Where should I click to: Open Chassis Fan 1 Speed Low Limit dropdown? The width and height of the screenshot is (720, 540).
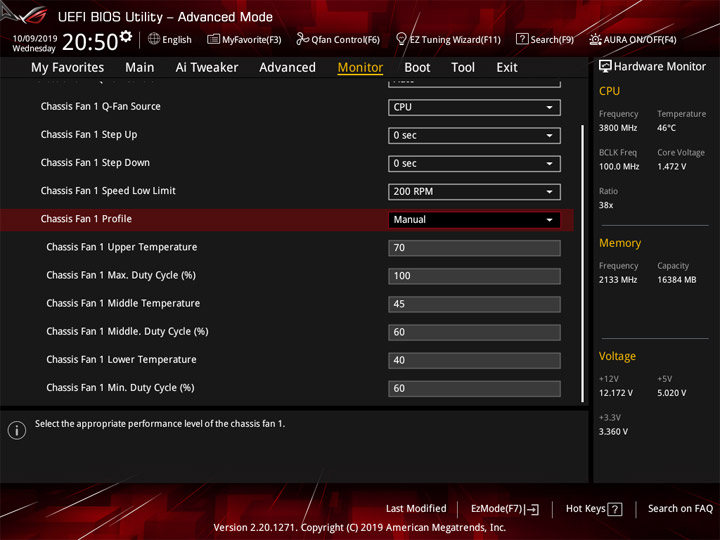coord(474,191)
